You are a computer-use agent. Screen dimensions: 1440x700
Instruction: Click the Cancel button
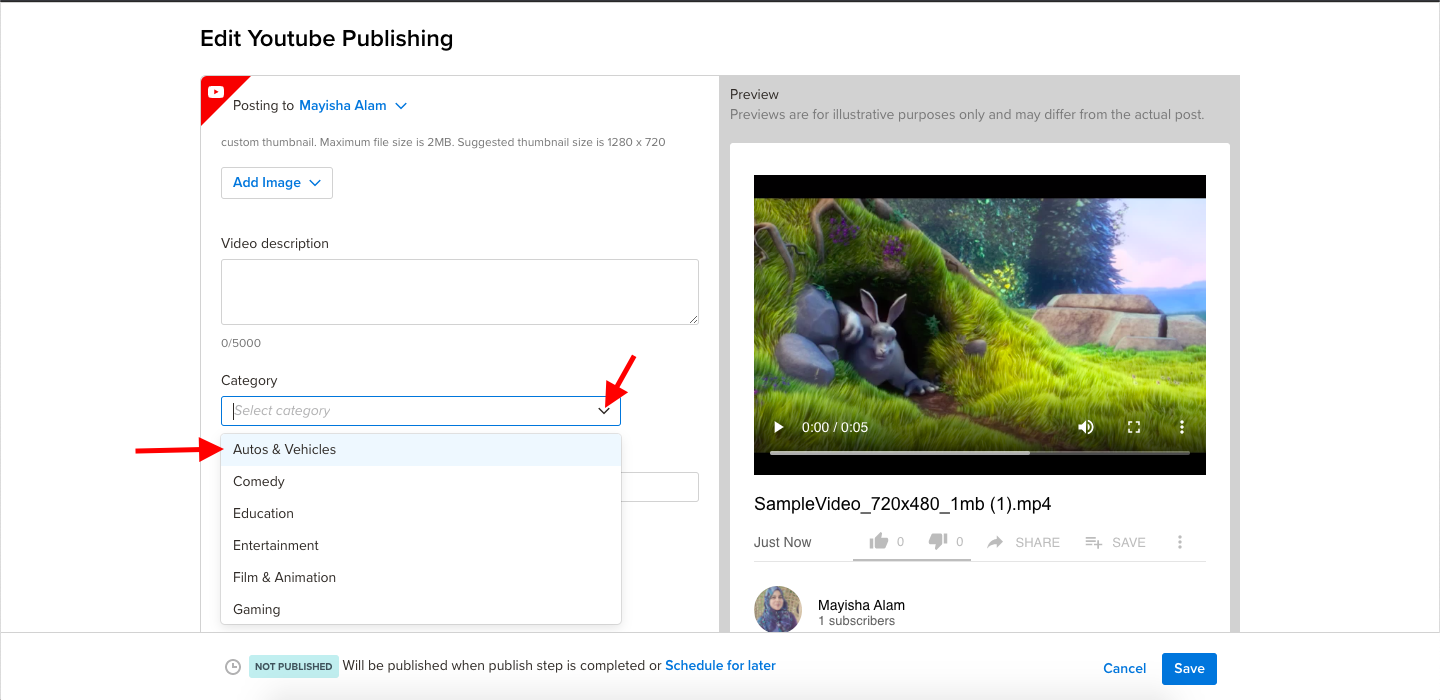click(x=1125, y=668)
